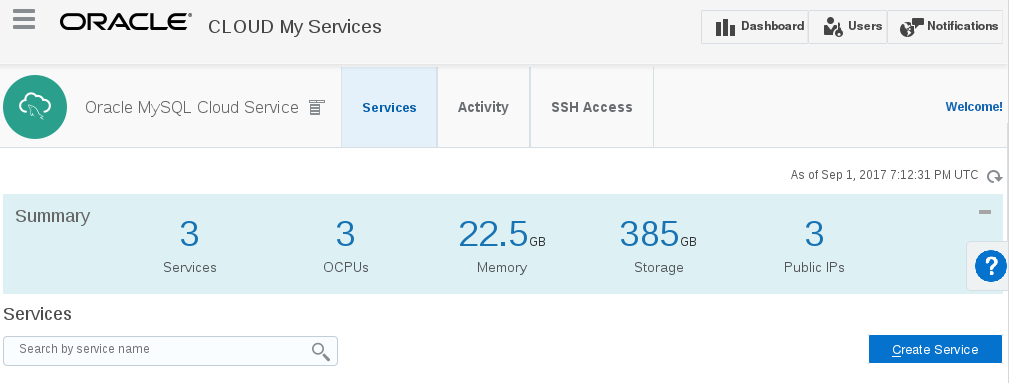The height and width of the screenshot is (383, 1009).
Task: Click the Summary heading
Action: pos(53,216)
